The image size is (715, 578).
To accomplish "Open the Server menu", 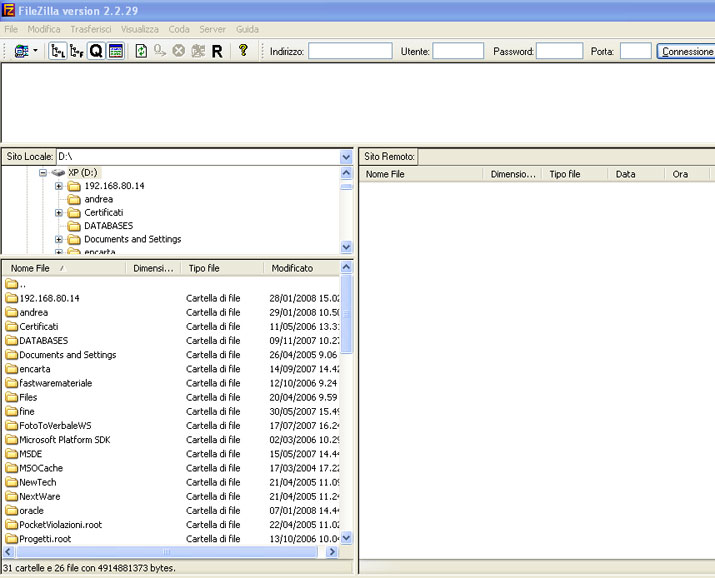I will point(212,29).
